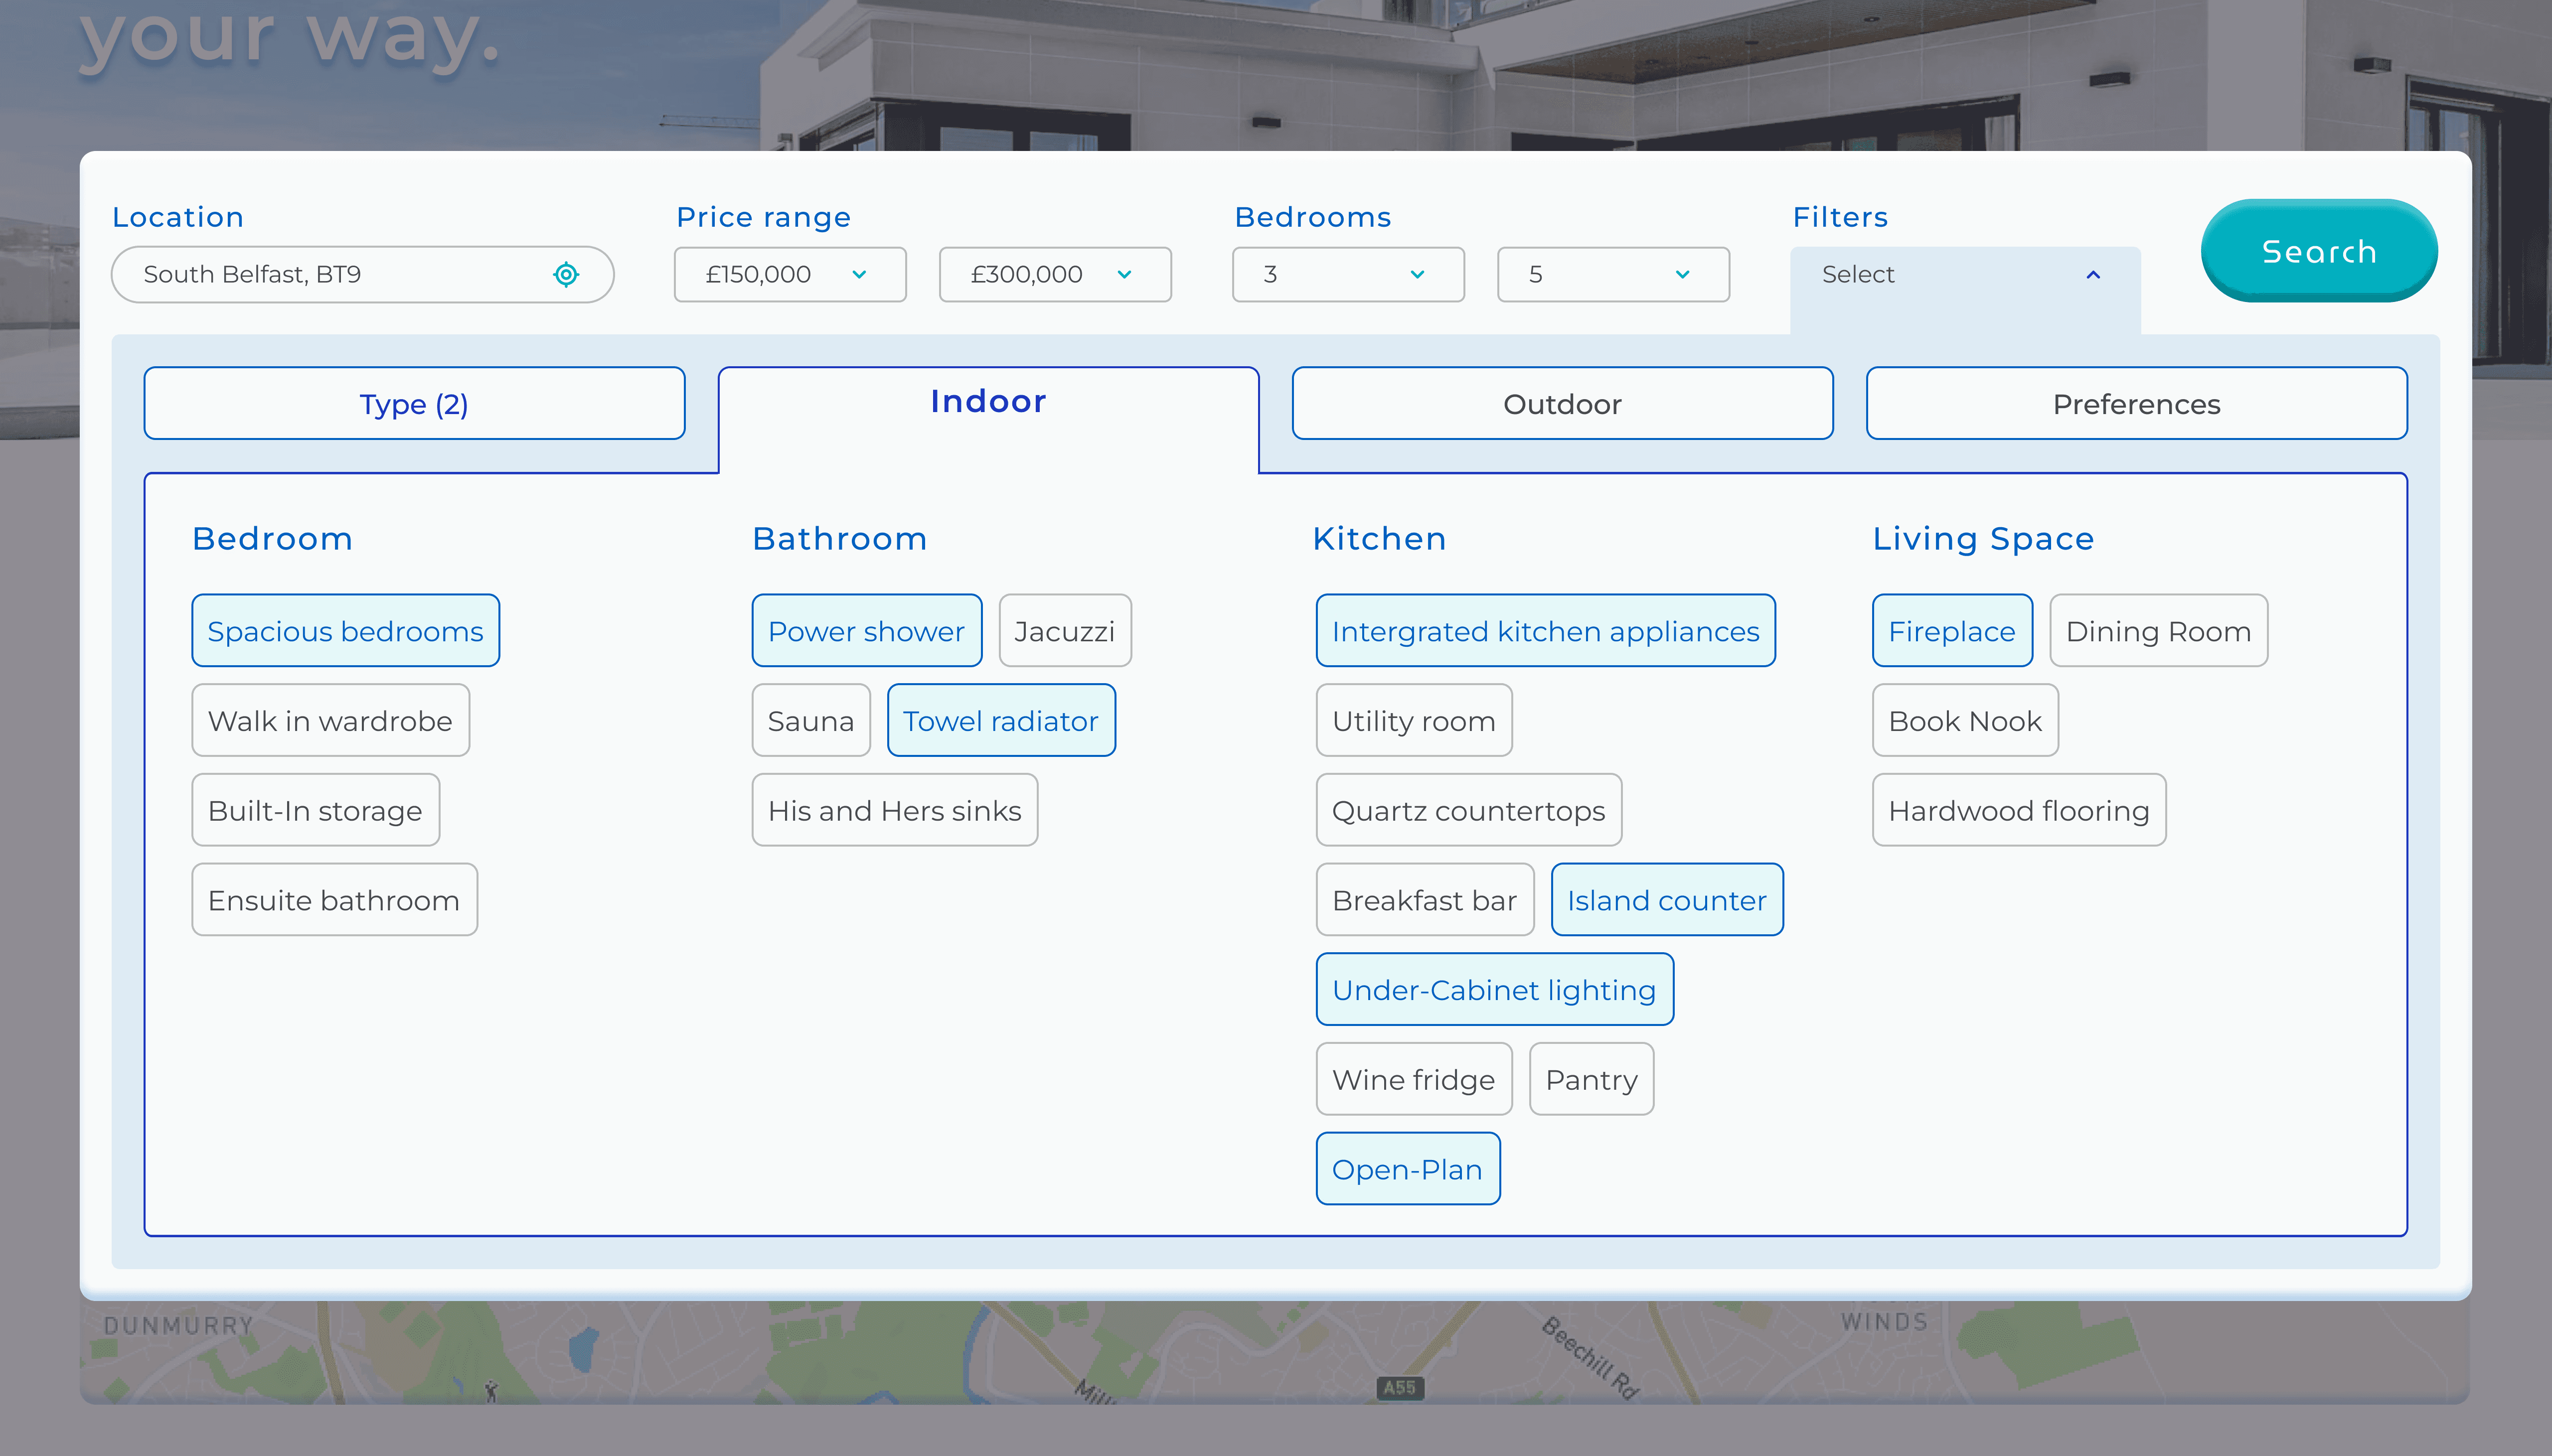The height and width of the screenshot is (1456, 2552).
Task: Turn on the Wine fridge option
Action: 1413,1079
